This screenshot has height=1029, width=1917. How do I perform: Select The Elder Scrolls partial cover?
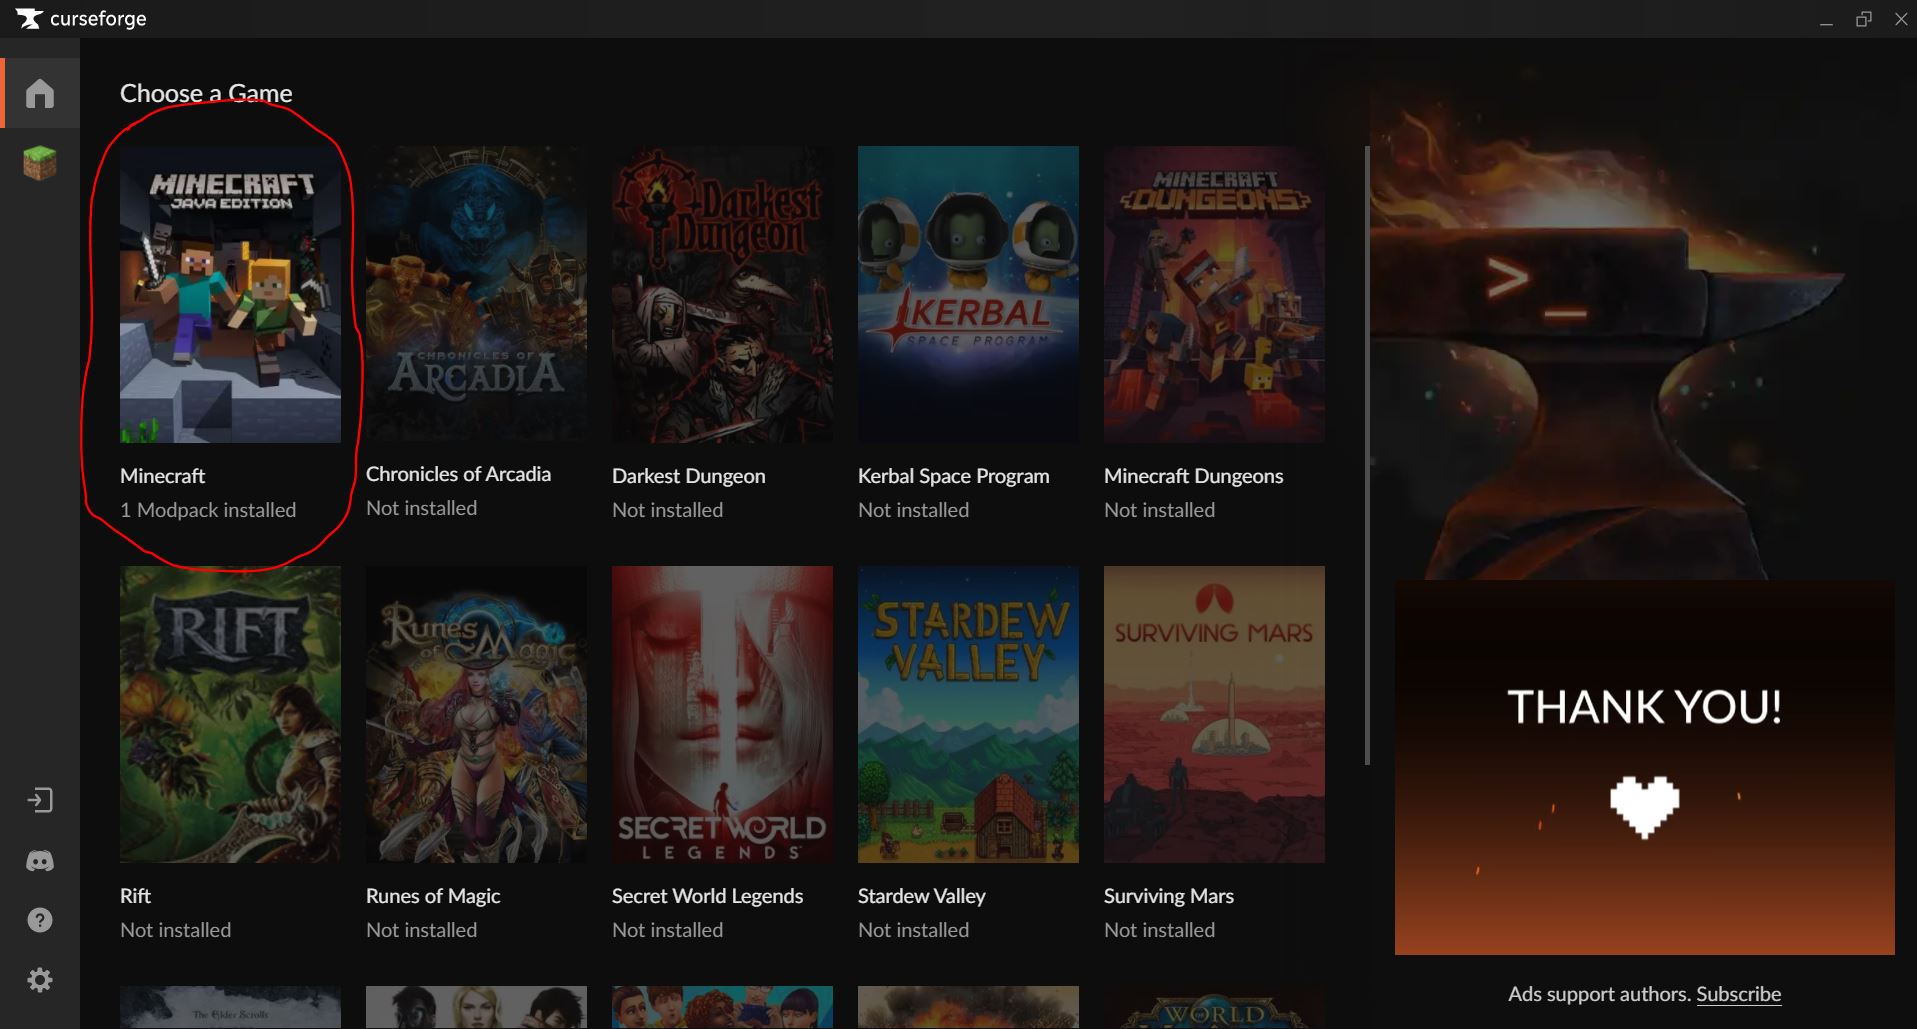230,1008
